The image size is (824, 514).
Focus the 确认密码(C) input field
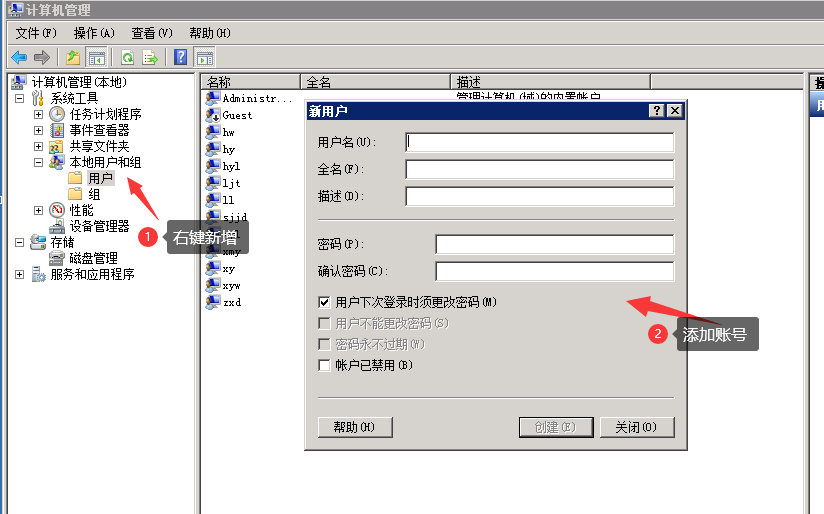click(x=555, y=271)
